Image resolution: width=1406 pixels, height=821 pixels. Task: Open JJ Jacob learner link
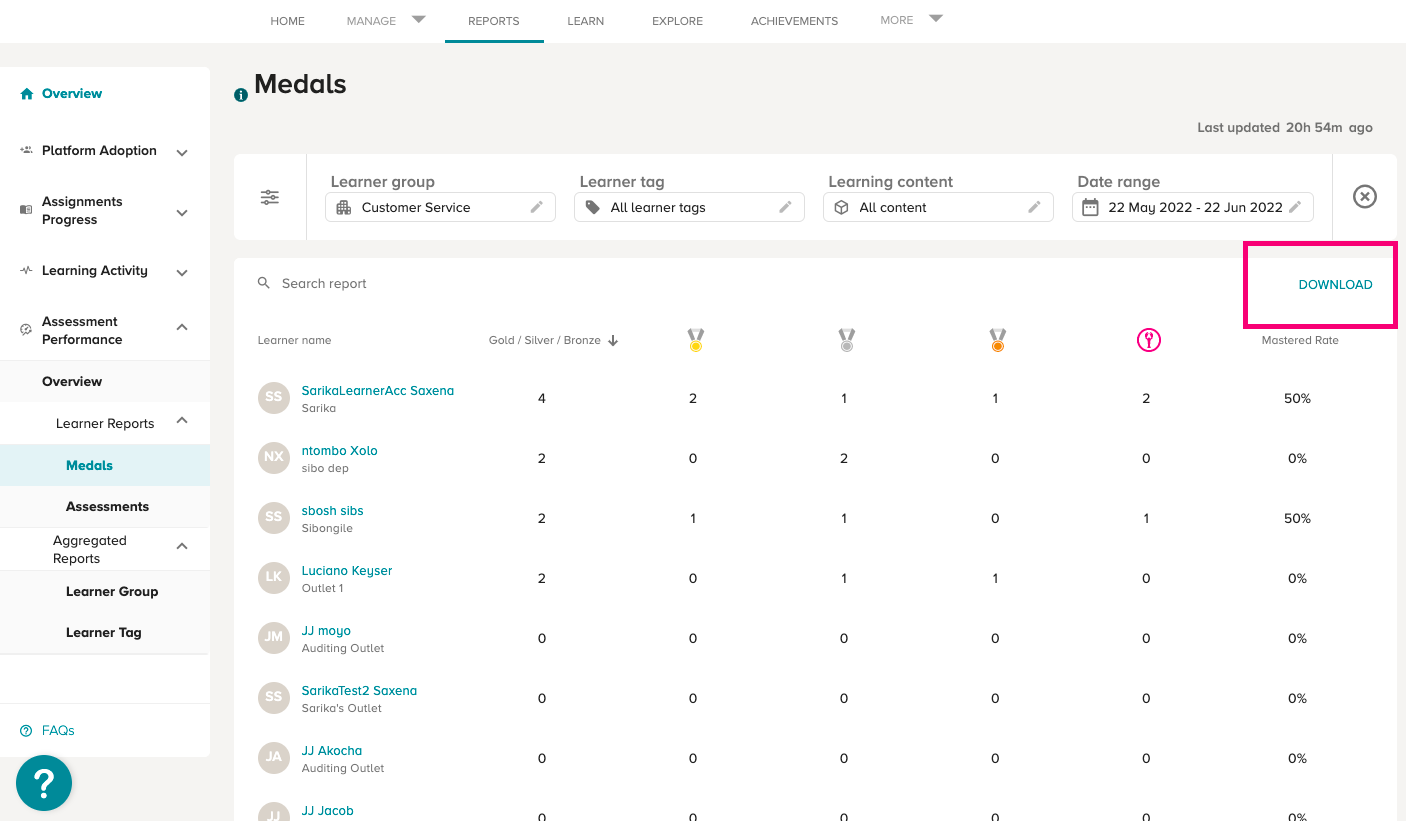328,811
